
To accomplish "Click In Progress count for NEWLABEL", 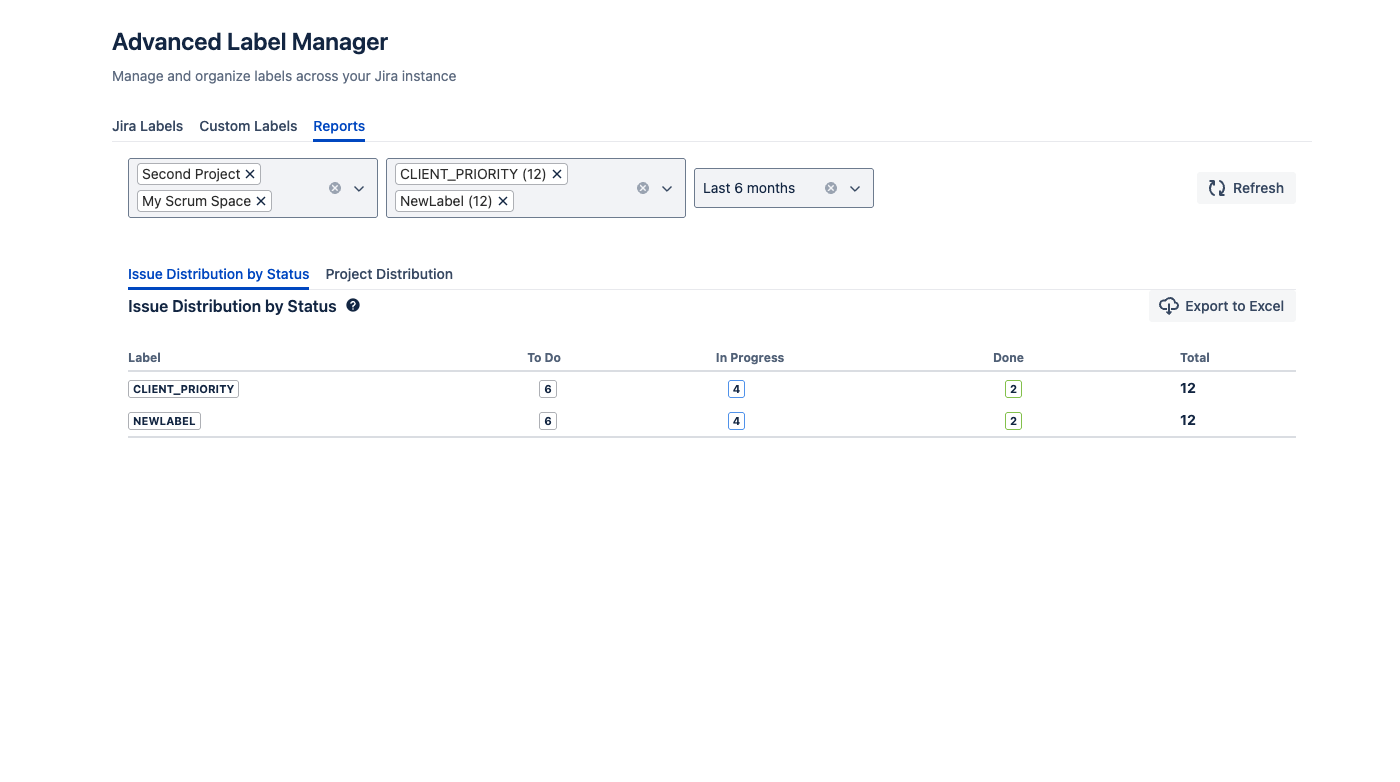I will [736, 421].
